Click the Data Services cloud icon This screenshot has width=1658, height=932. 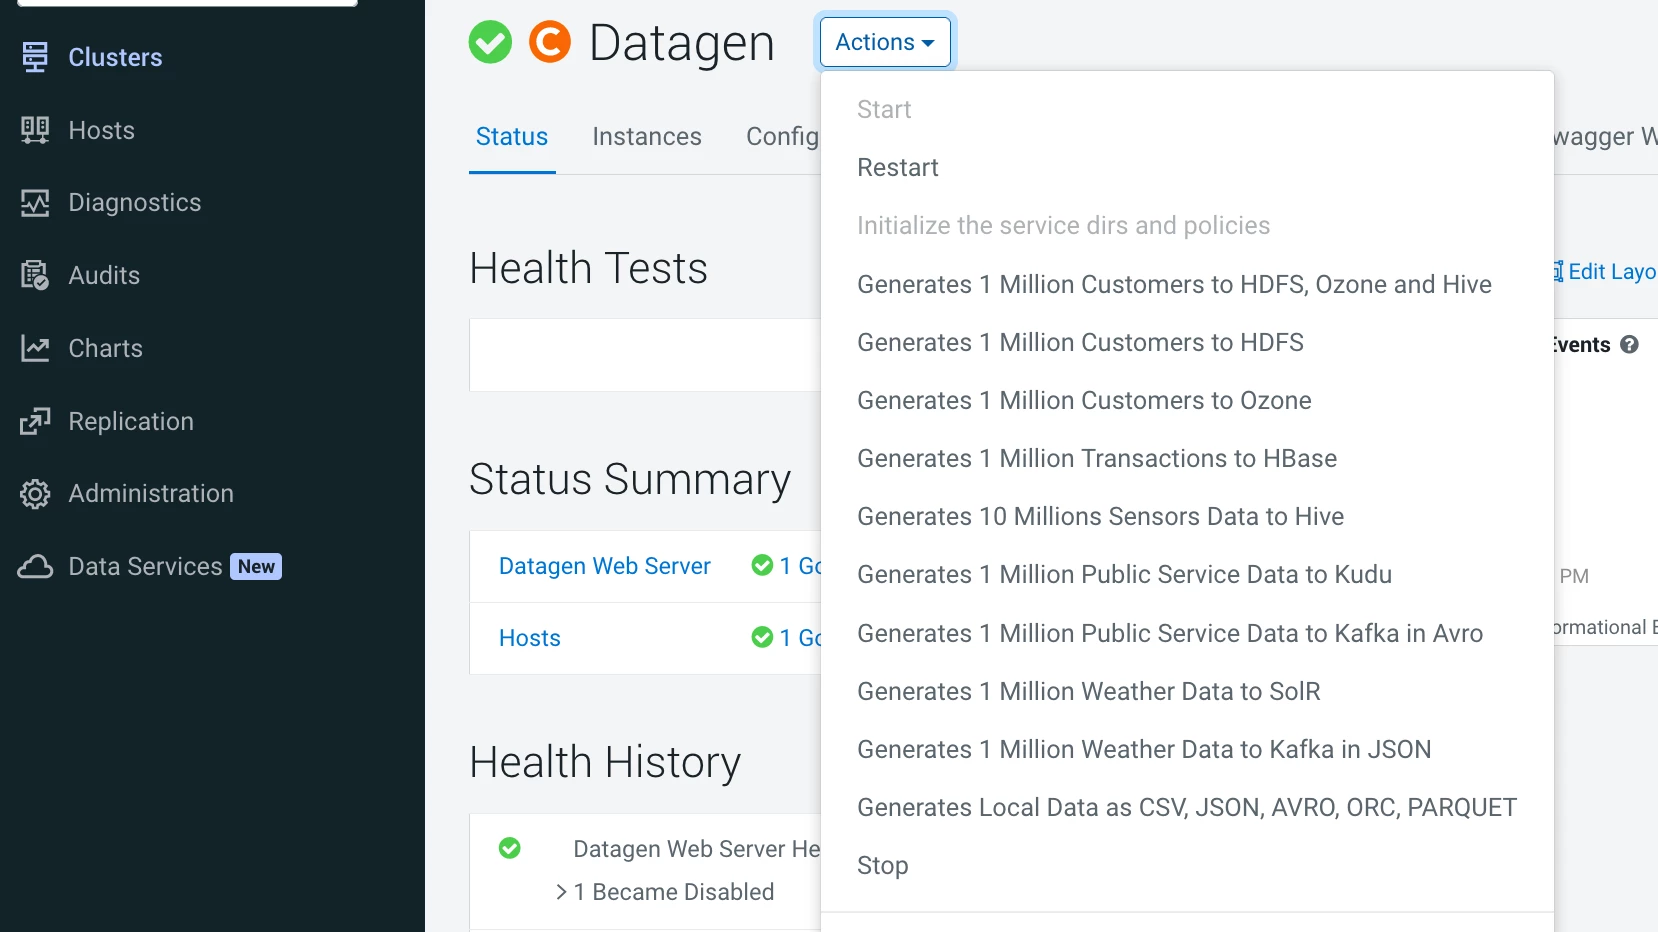[35, 567]
